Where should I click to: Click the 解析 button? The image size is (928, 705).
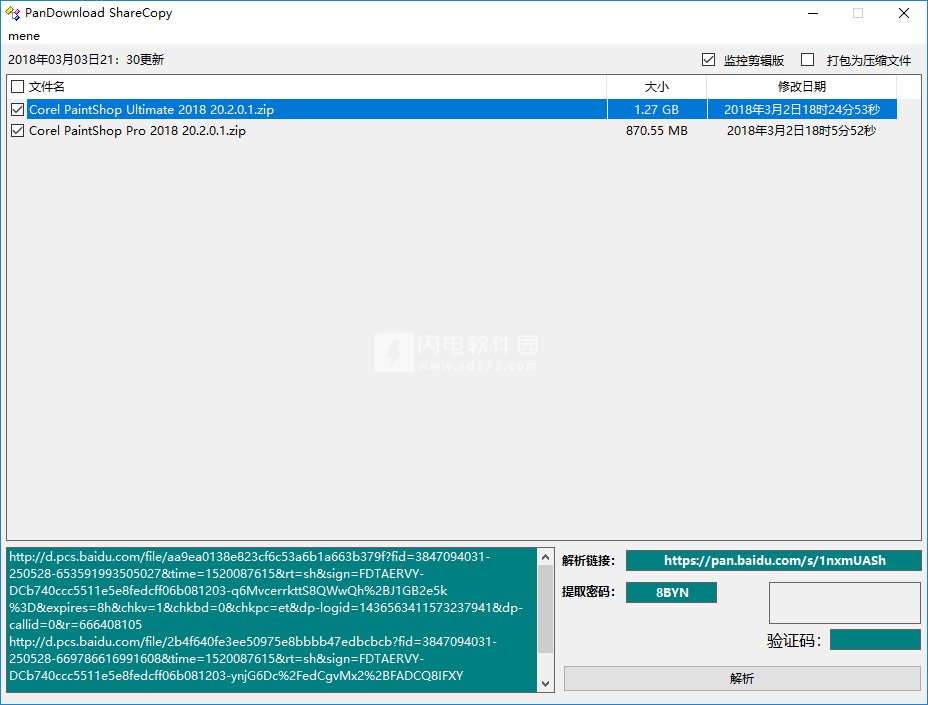[742, 678]
